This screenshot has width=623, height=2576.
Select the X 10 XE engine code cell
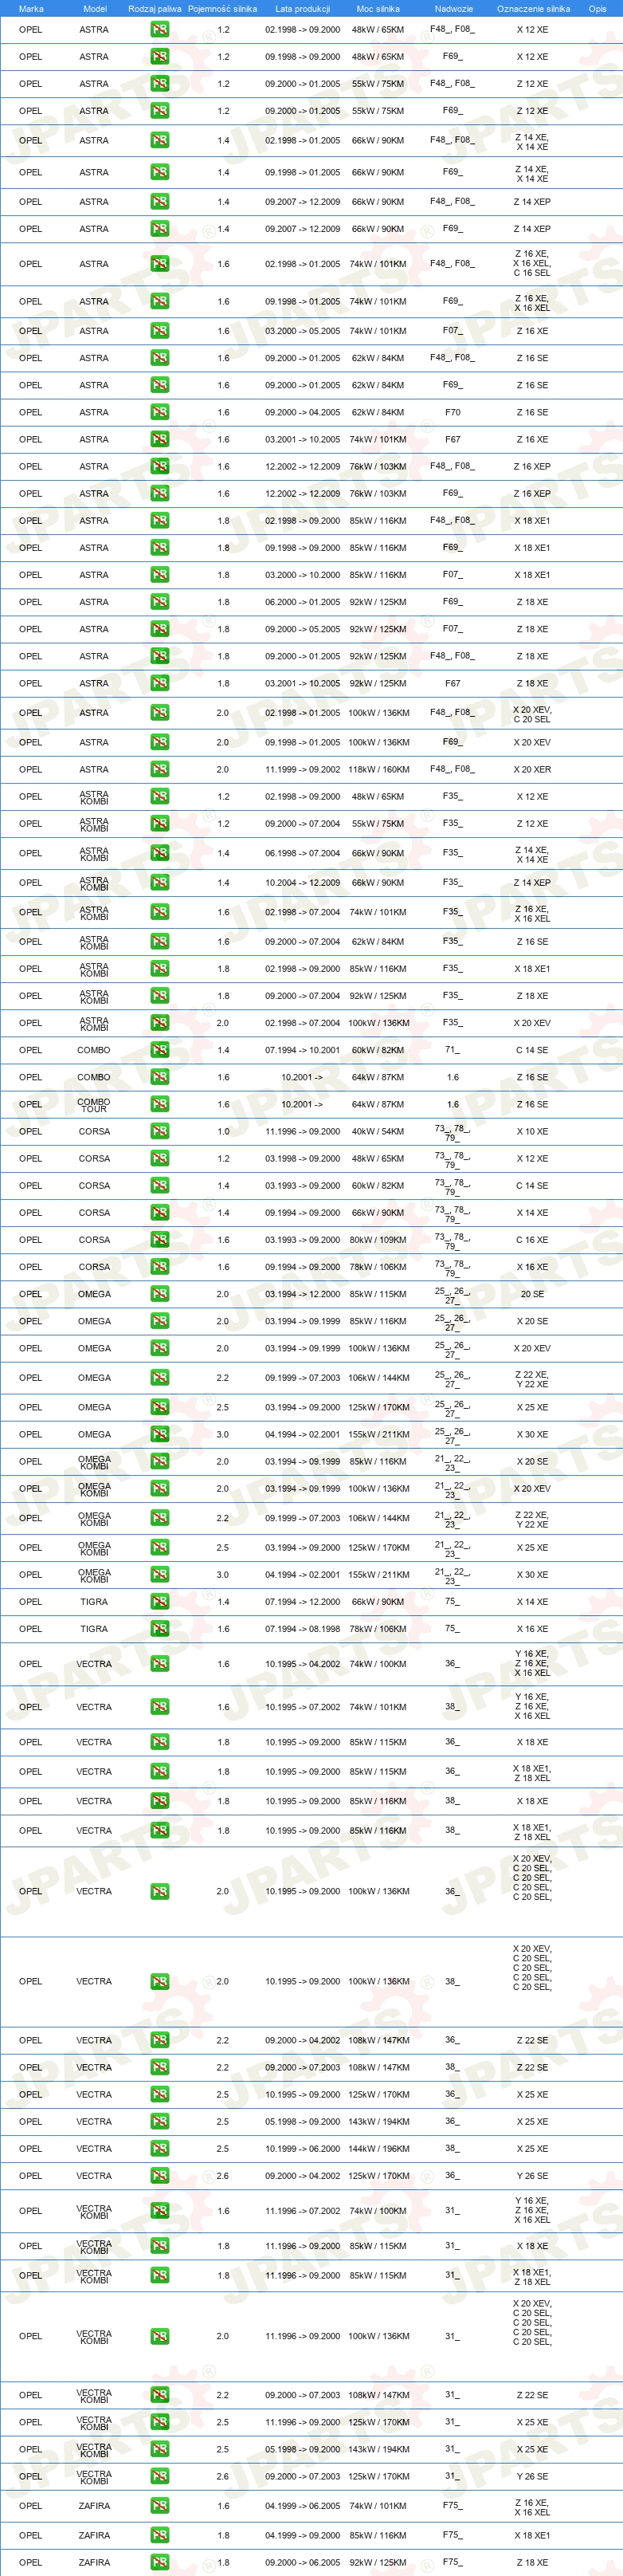[532, 1131]
